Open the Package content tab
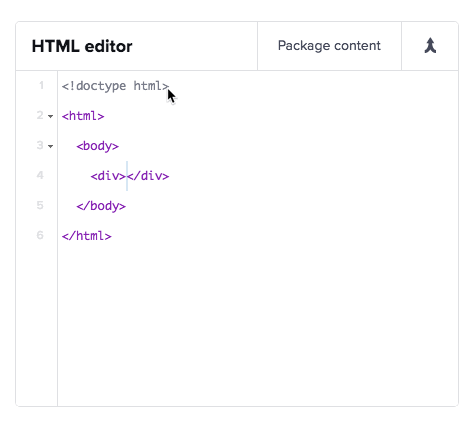The height and width of the screenshot is (427, 475). click(329, 46)
